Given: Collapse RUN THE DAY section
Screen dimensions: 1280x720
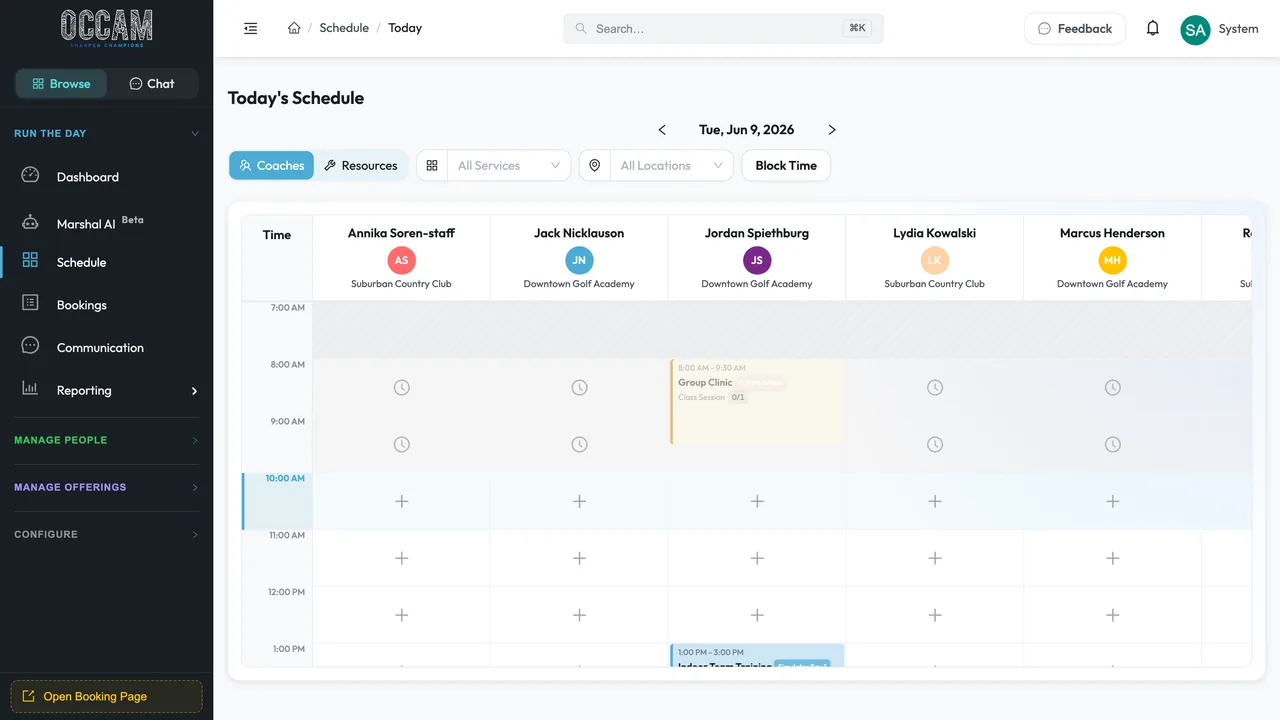Looking at the screenshot, I should pyautogui.click(x=106, y=133).
